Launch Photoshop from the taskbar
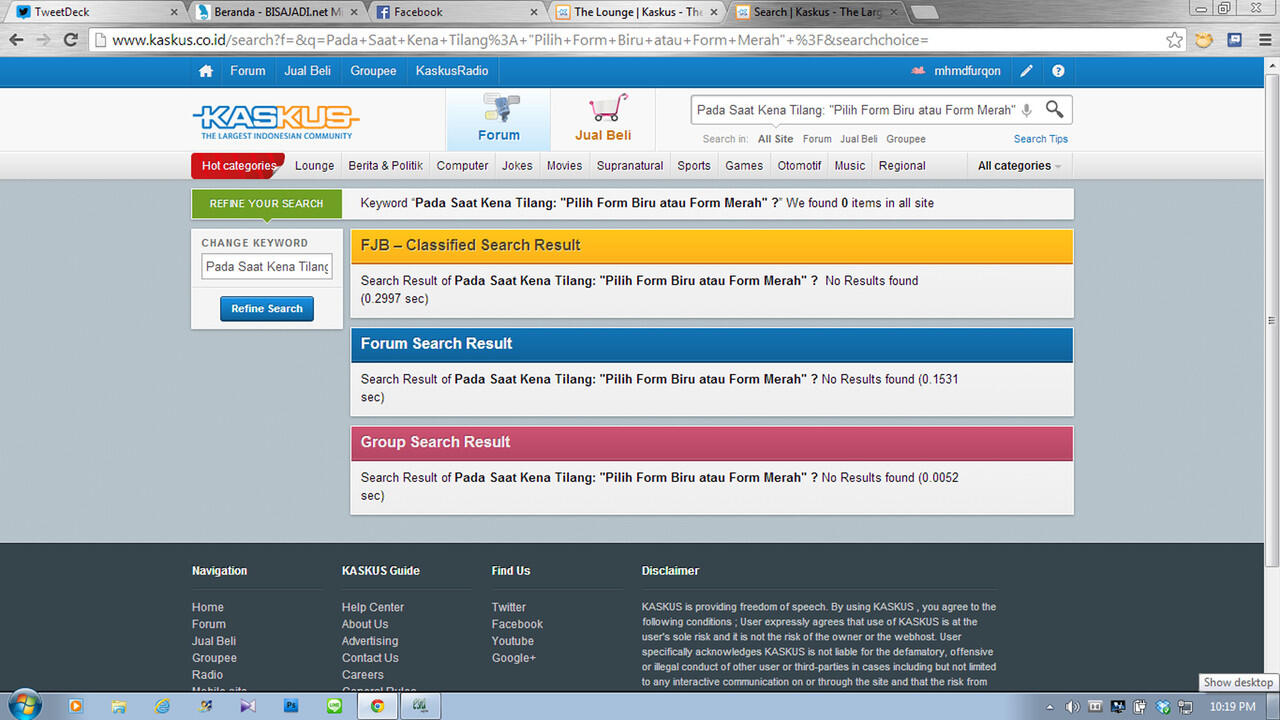Viewport: 1280px width, 720px height. (291, 705)
